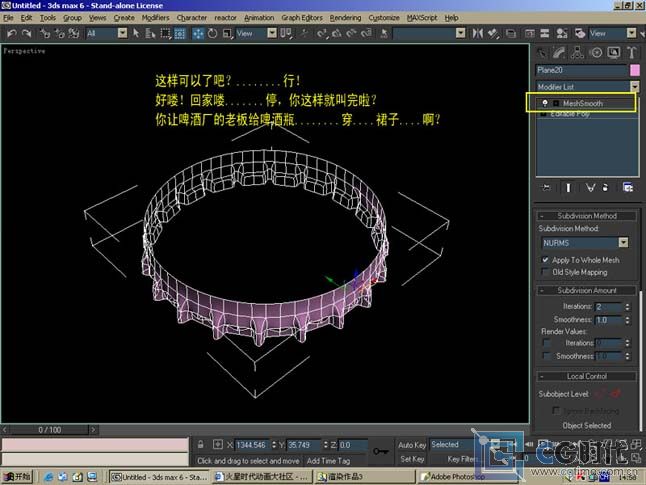Toggle MeshSmooth modifier lightbulb
The width and height of the screenshot is (646, 485).
tap(545, 103)
